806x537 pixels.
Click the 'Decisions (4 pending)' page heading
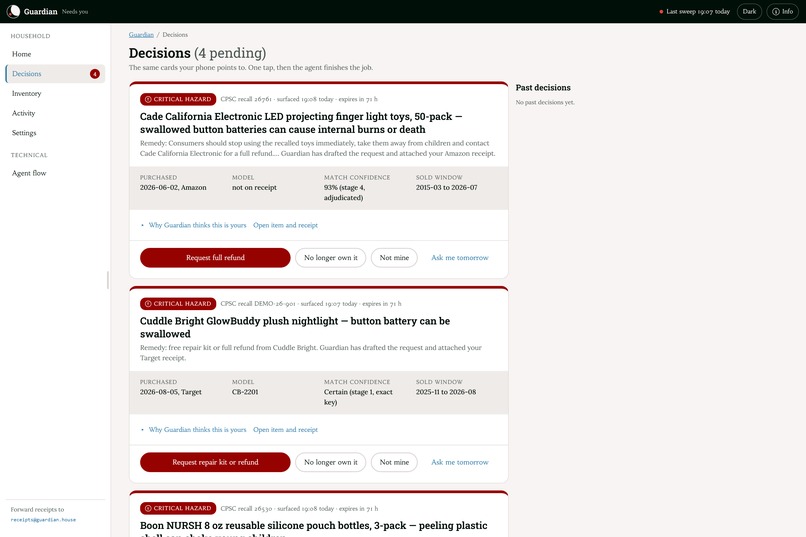coord(197,53)
